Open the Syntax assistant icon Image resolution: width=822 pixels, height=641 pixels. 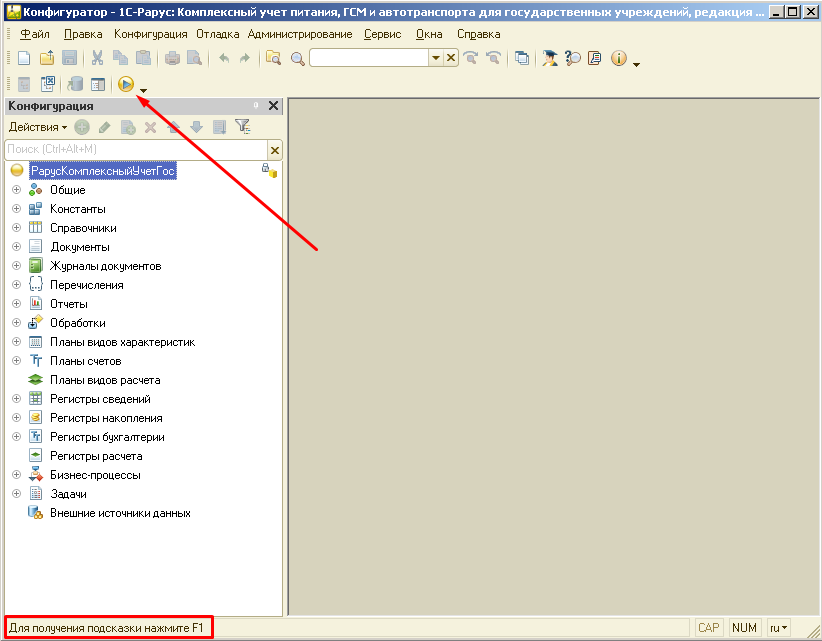pos(549,58)
